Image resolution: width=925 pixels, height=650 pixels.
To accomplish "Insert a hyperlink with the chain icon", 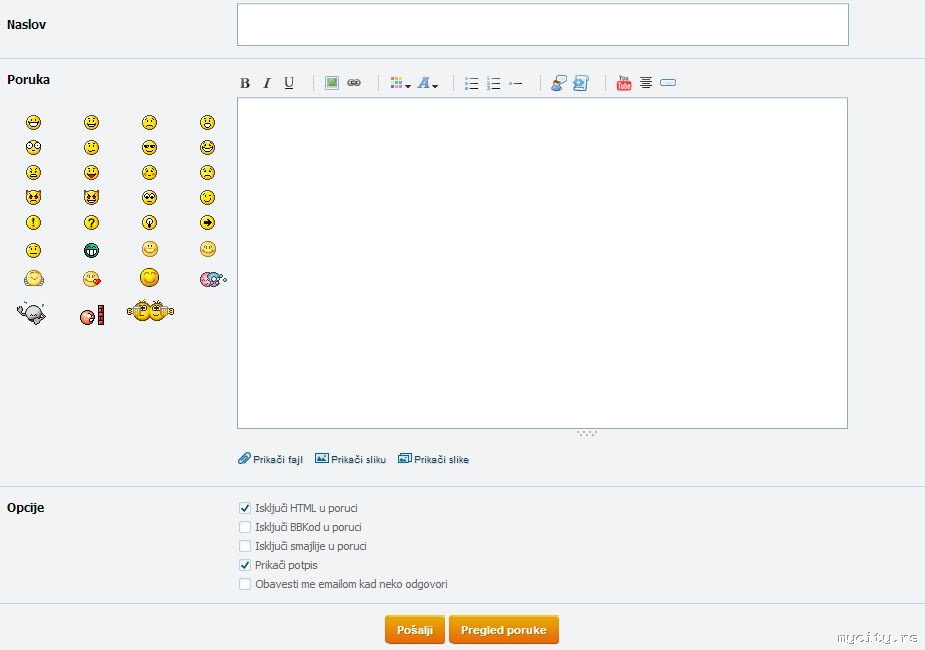I will pyautogui.click(x=354, y=83).
